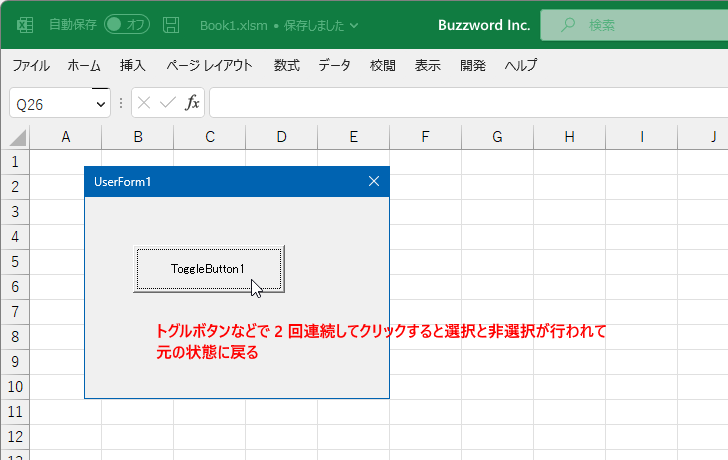Screen dimensions: 728x460
Task: Select row 5 header
Action: (x=15, y=262)
